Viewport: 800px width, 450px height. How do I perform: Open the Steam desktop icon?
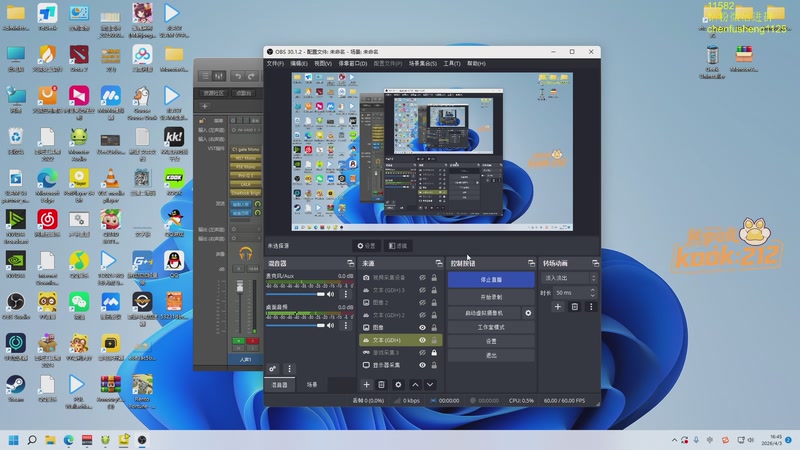coord(15,388)
